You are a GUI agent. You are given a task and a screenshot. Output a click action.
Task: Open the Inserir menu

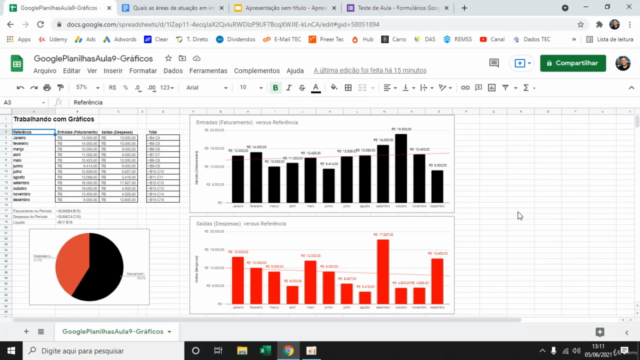tap(113, 71)
